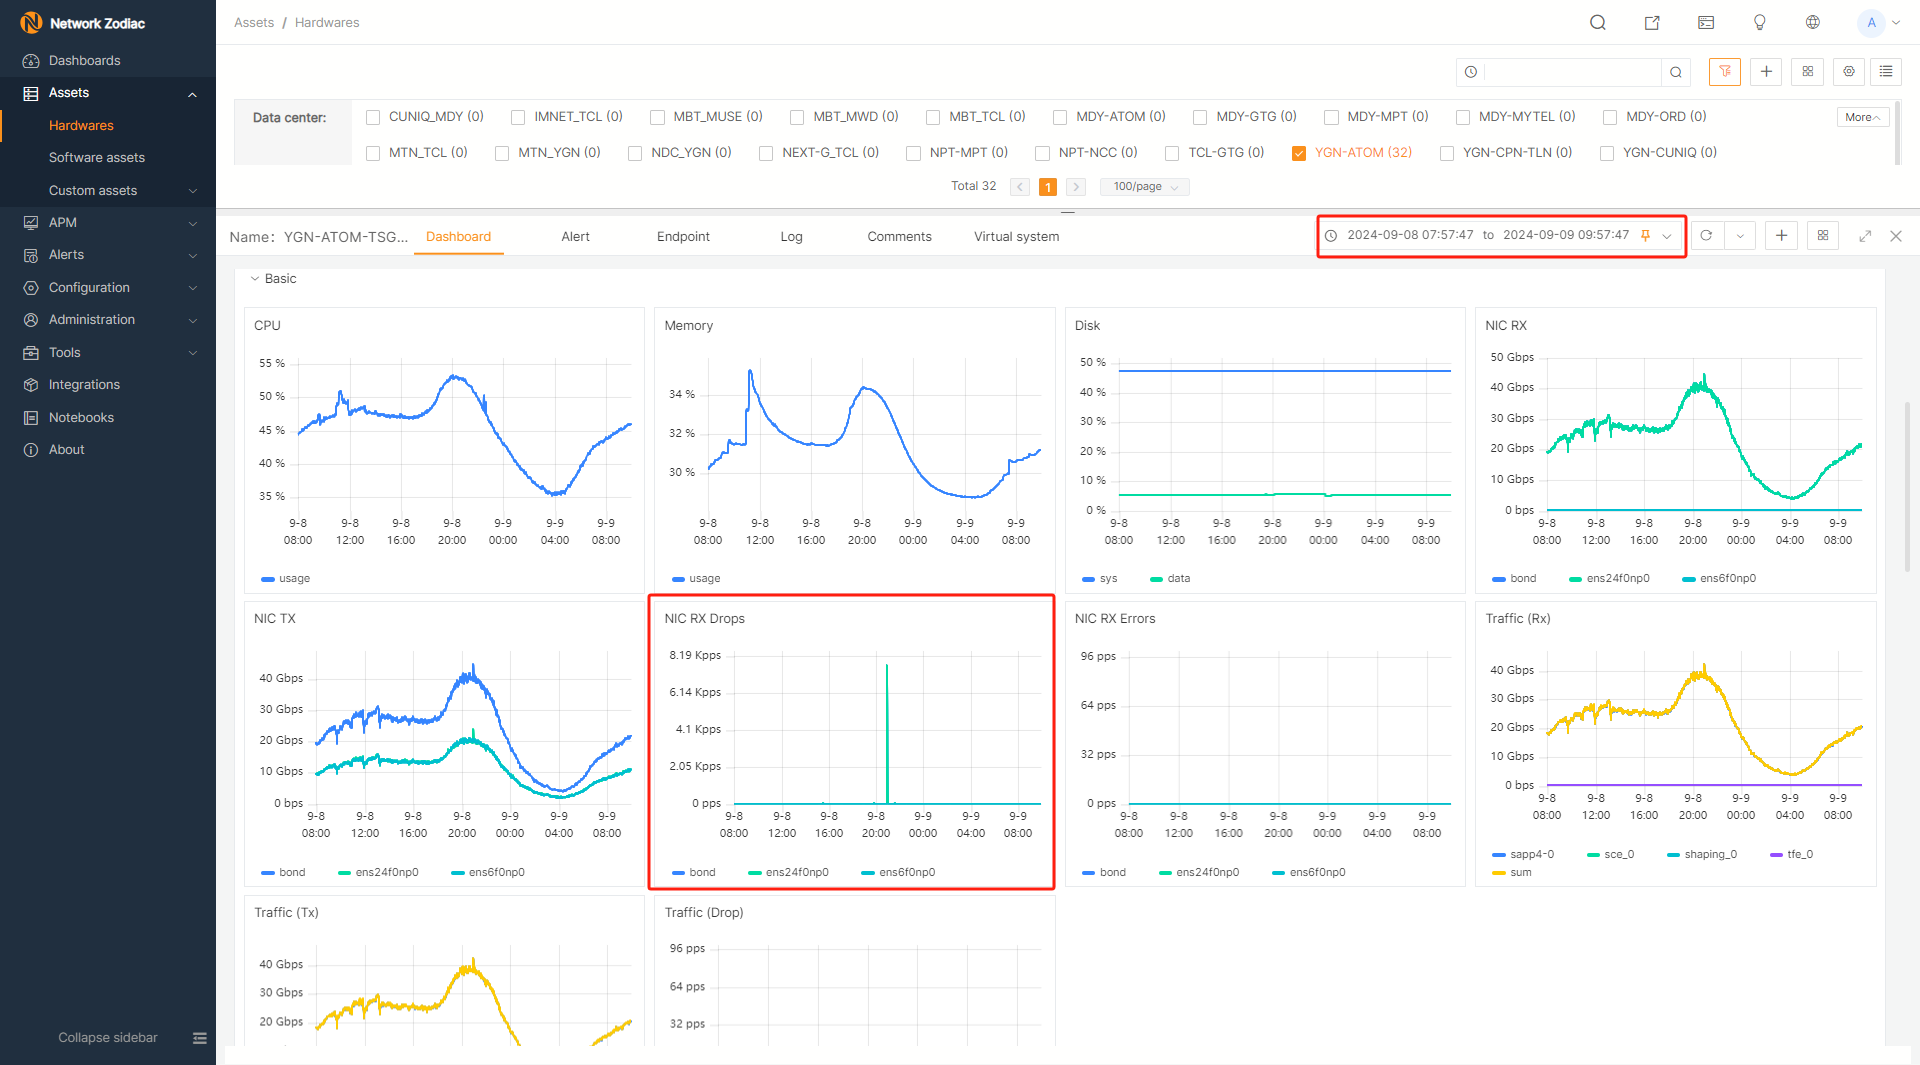Screen dimensions: 1920x1065
Task: Check the CUNIQ_MDY data center checkbox
Action: pyautogui.click(x=373, y=117)
